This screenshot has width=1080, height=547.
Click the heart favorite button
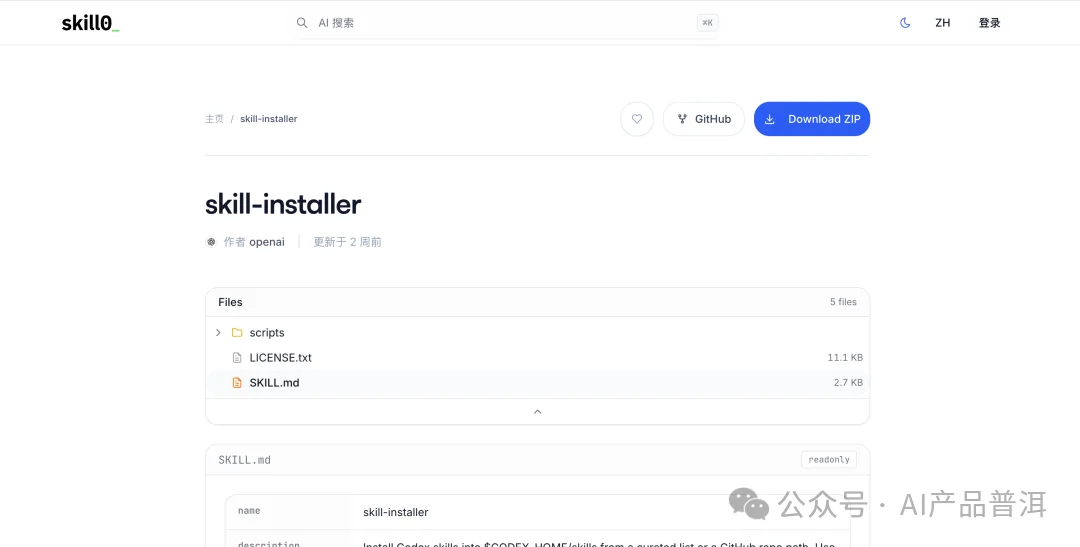point(637,119)
